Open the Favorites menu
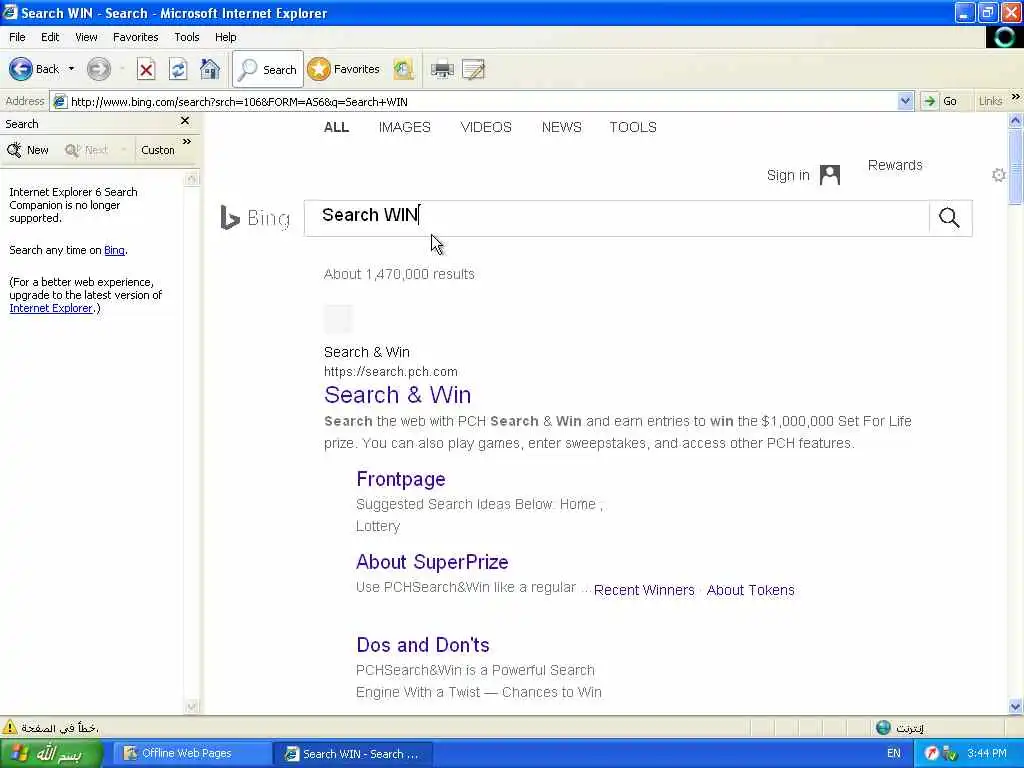Image resolution: width=1024 pixels, height=768 pixels. 135,37
